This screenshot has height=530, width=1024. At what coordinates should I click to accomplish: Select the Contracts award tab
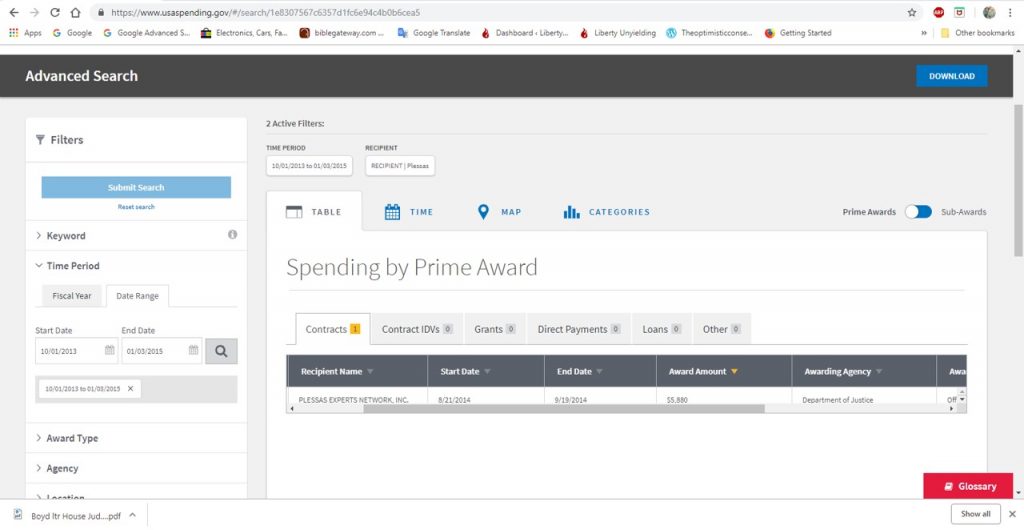point(333,329)
